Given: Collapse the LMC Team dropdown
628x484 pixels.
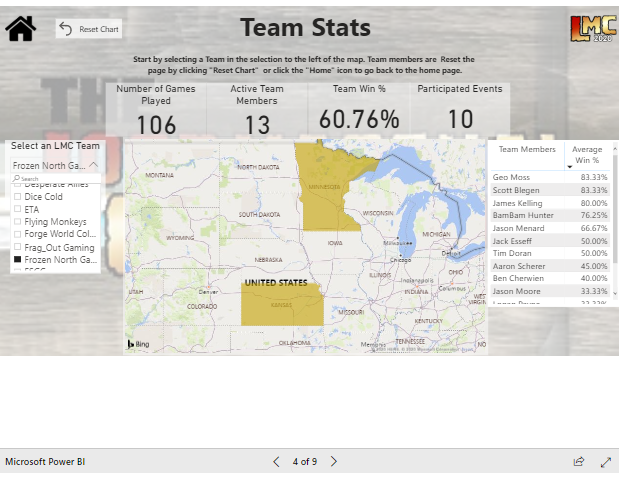Looking at the screenshot, I should tap(93, 165).
